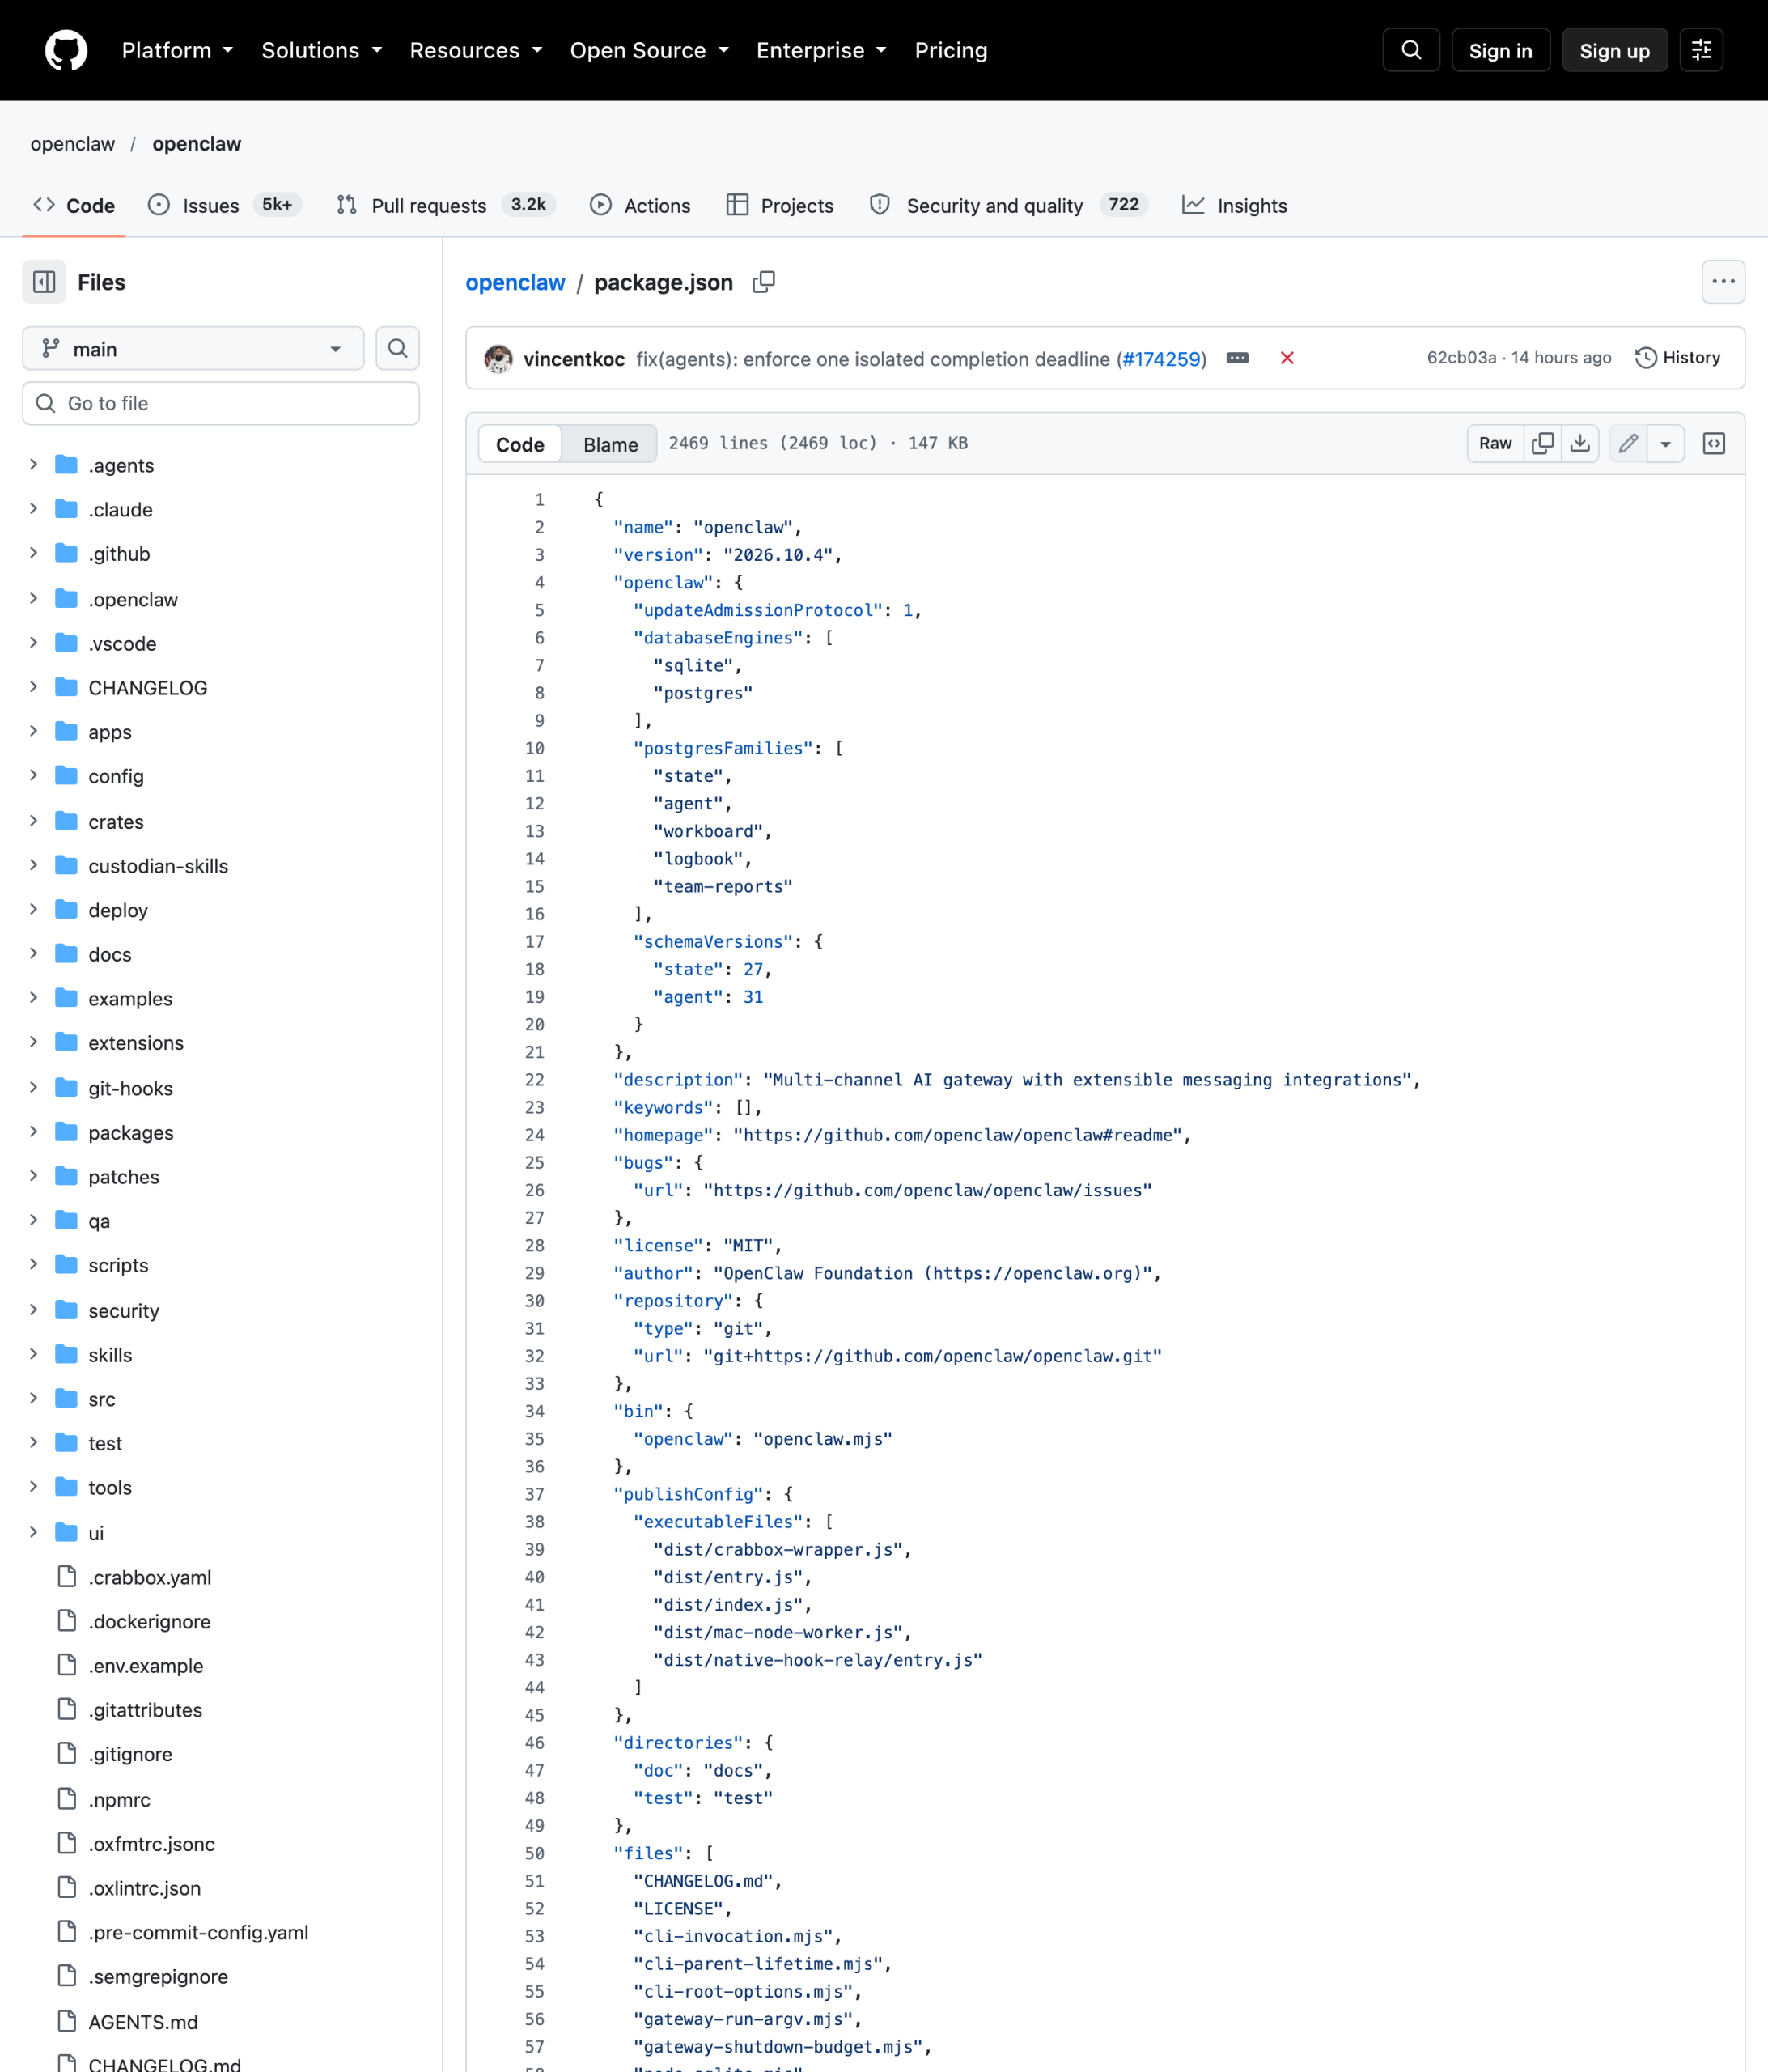The width and height of the screenshot is (1768, 2072).
Task: Open the search magnifier in header
Action: click(x=1410, y=50)
